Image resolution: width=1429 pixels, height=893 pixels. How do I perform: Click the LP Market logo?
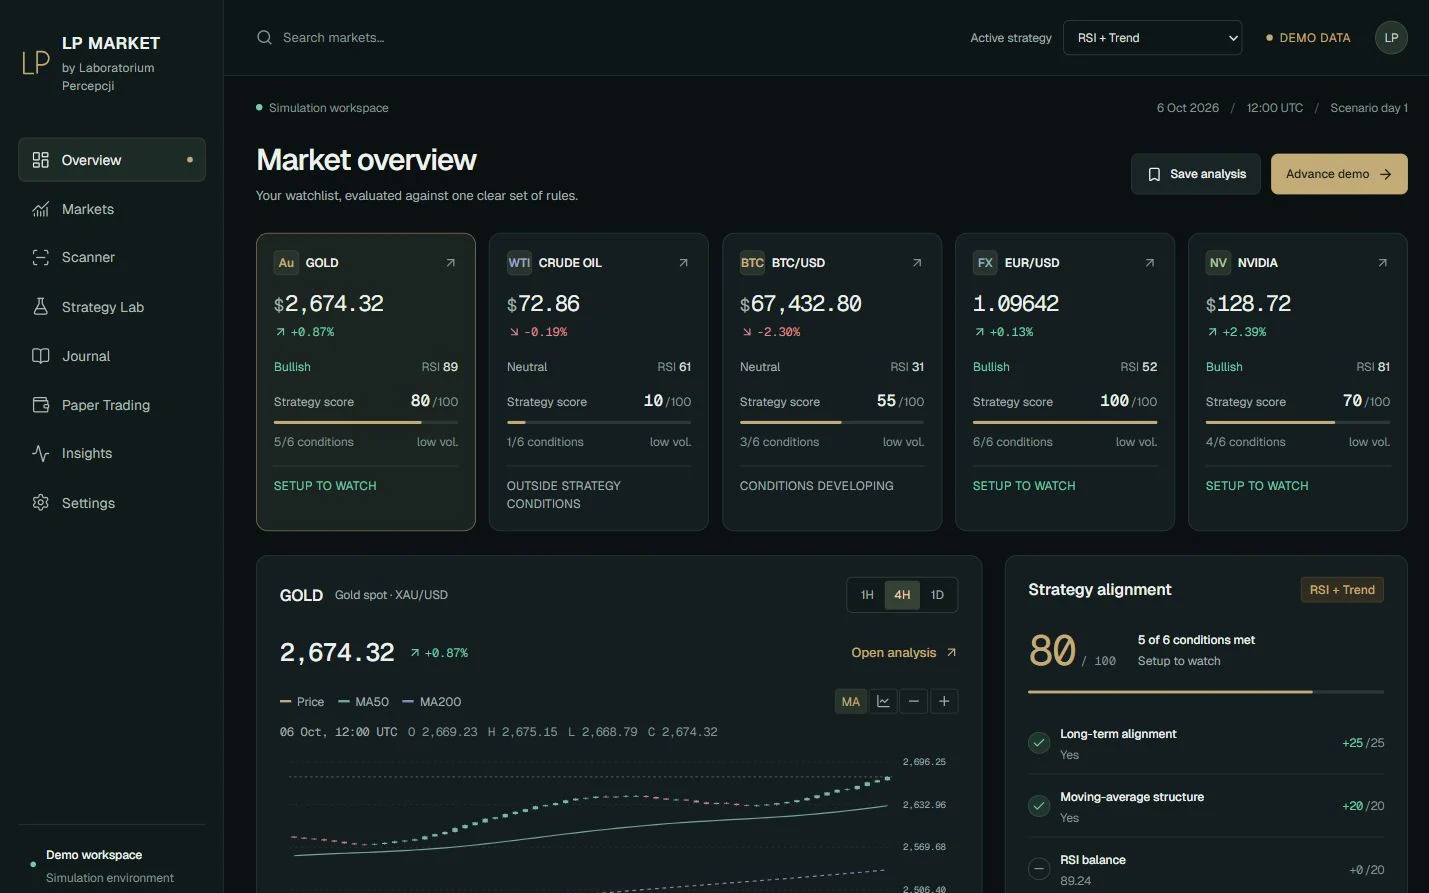(x=36, y=63)
